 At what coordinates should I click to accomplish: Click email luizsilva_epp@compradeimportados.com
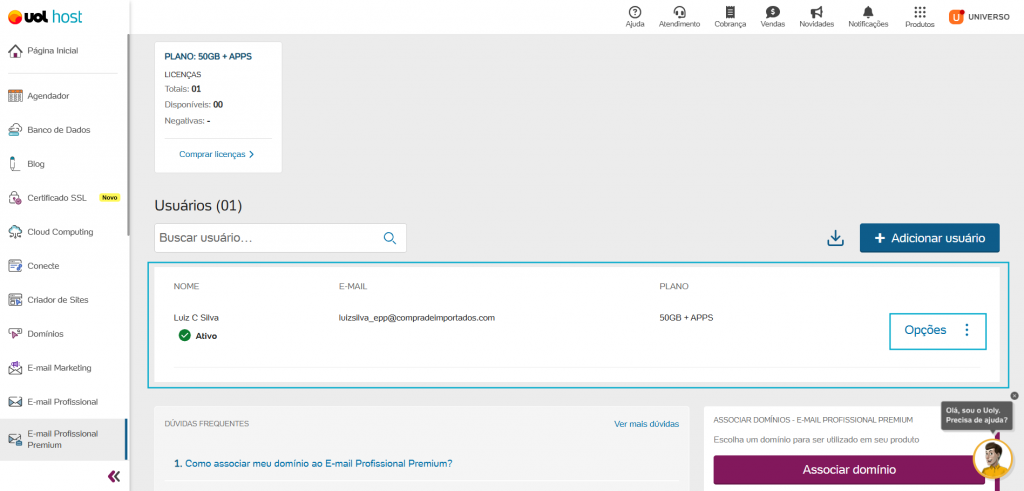point(417,318)
